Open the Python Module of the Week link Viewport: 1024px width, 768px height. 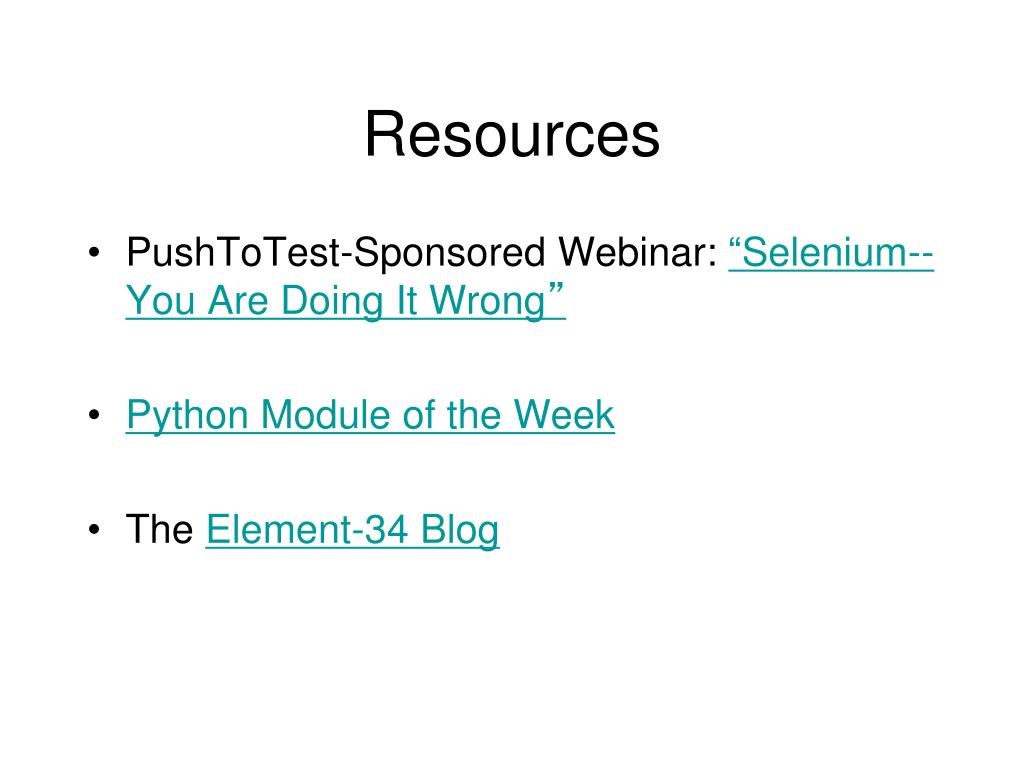(x=370, y=415)
